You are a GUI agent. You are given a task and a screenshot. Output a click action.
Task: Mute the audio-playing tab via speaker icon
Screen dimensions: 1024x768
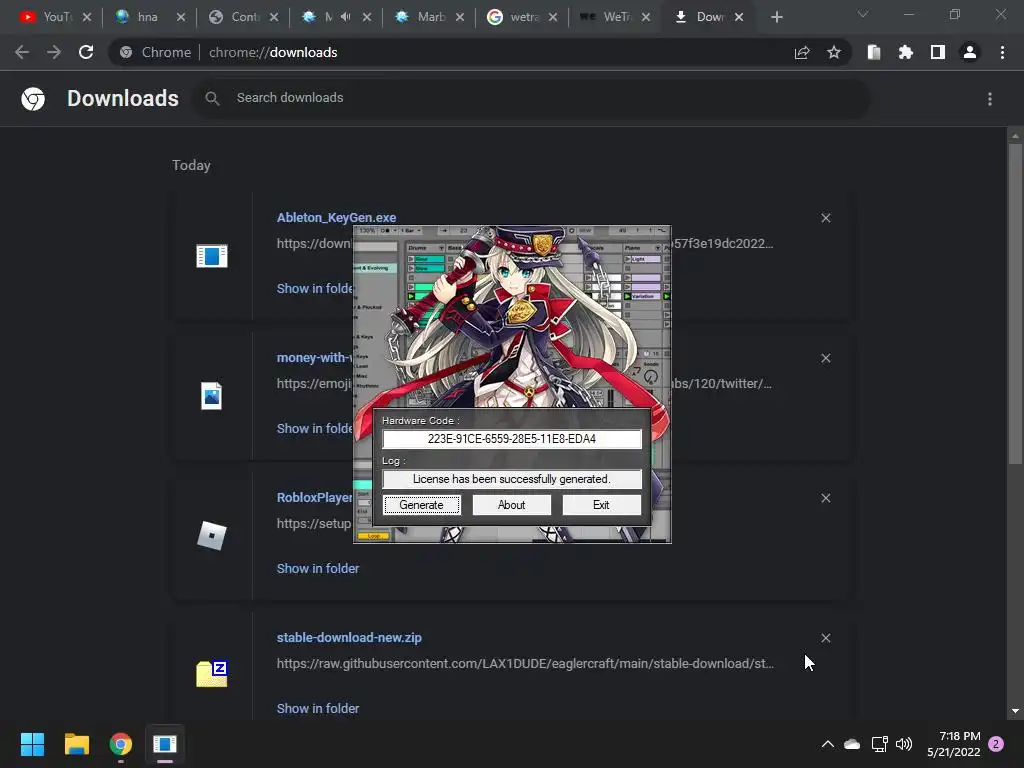(345, 17)
